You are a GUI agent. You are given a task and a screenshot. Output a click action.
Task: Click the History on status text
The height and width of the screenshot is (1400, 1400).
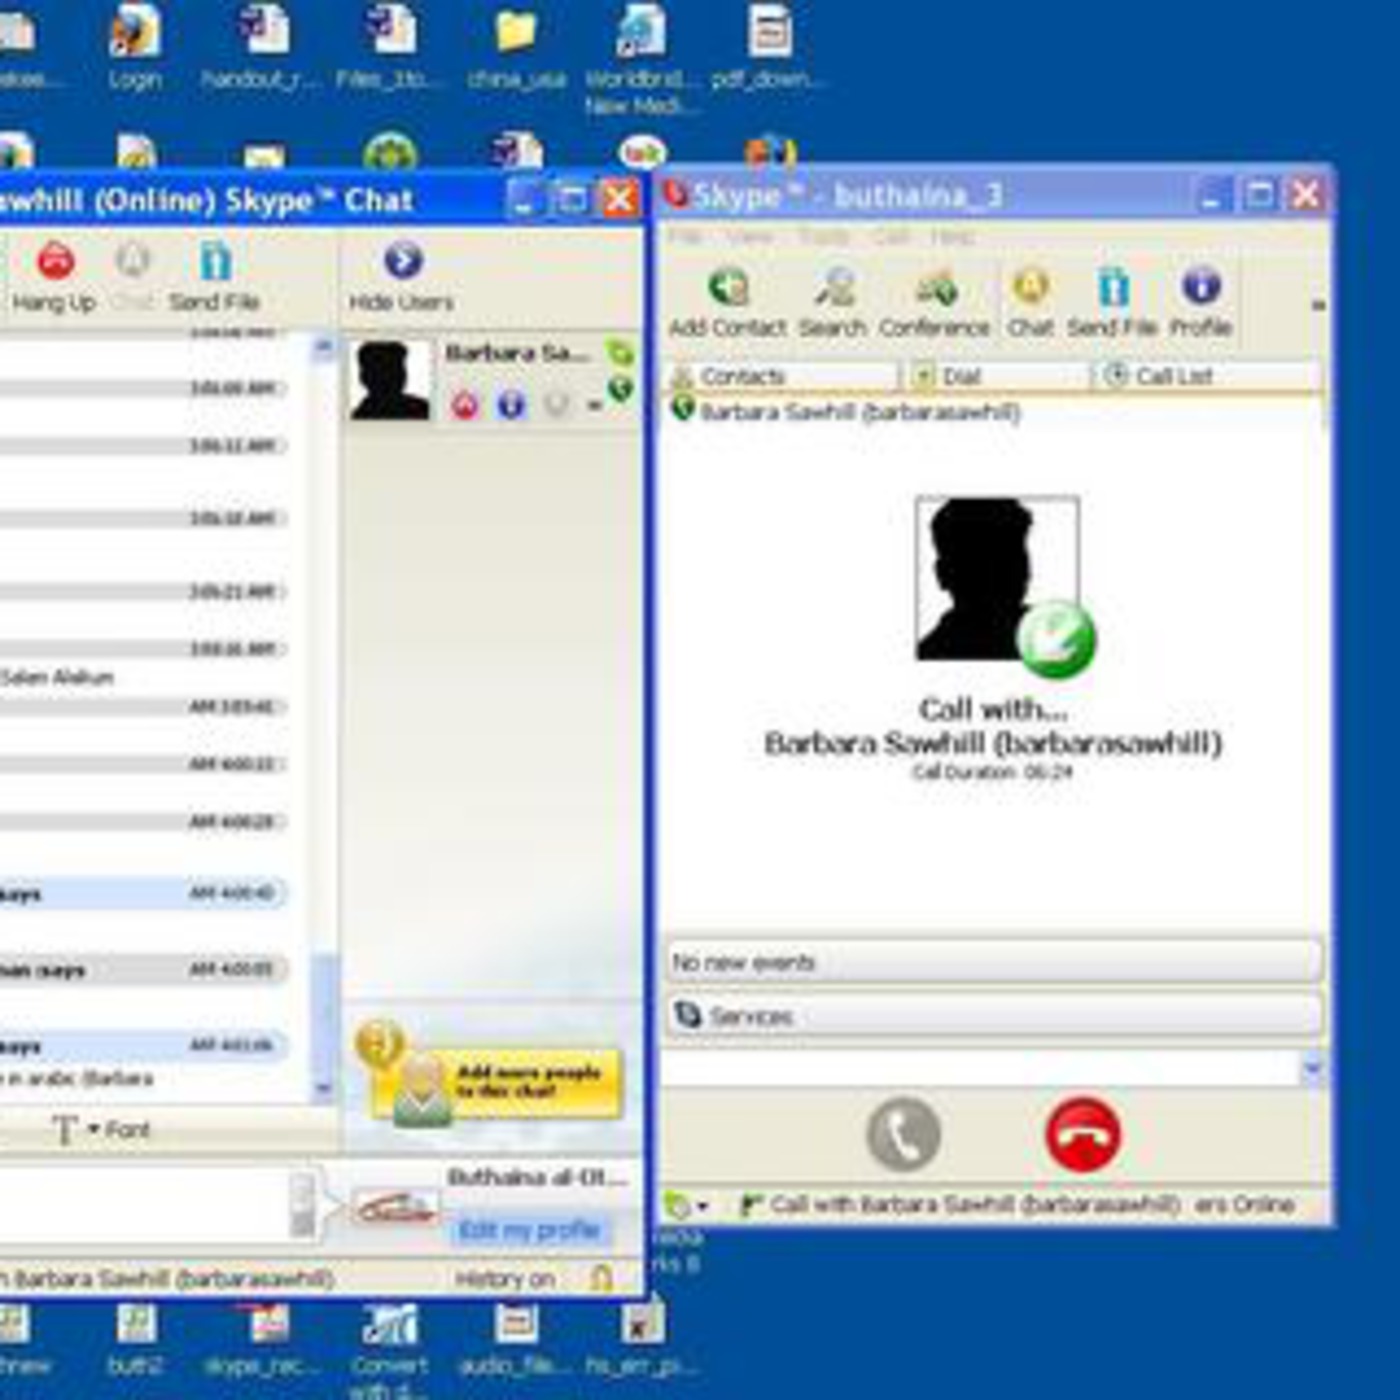[504, 1279]
